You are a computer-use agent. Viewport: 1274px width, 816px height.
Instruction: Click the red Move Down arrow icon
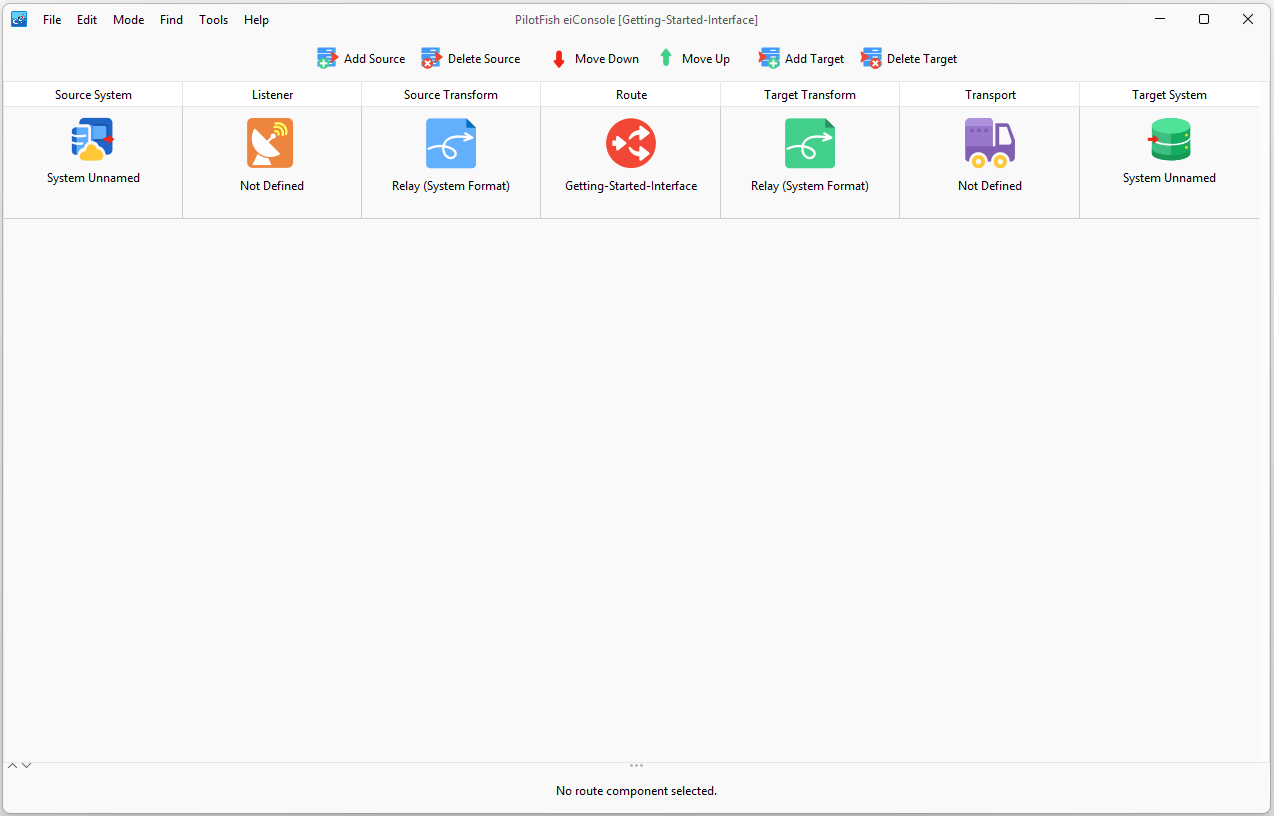pyautogui.click(x=559, y=59)
